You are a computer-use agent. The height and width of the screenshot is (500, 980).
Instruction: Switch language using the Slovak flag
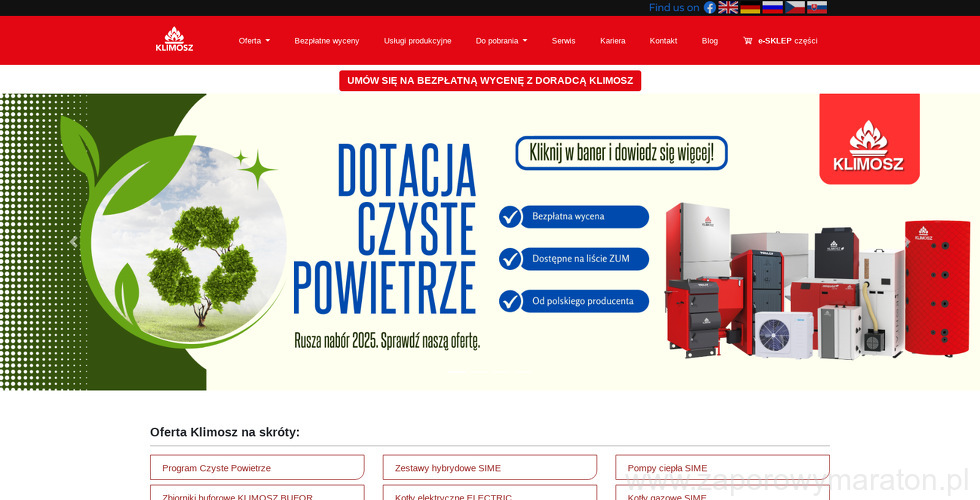817,8
